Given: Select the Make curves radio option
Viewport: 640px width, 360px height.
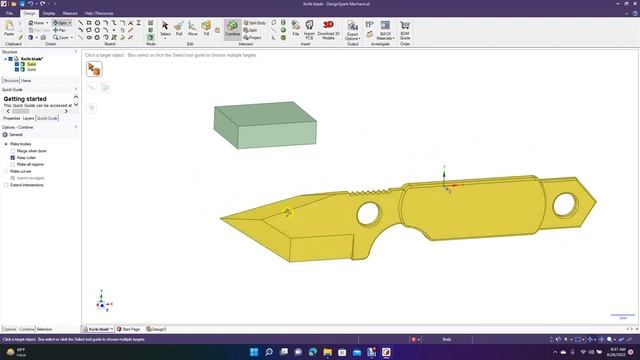Looking at the screenshot, I should click(x=6, y=171).
